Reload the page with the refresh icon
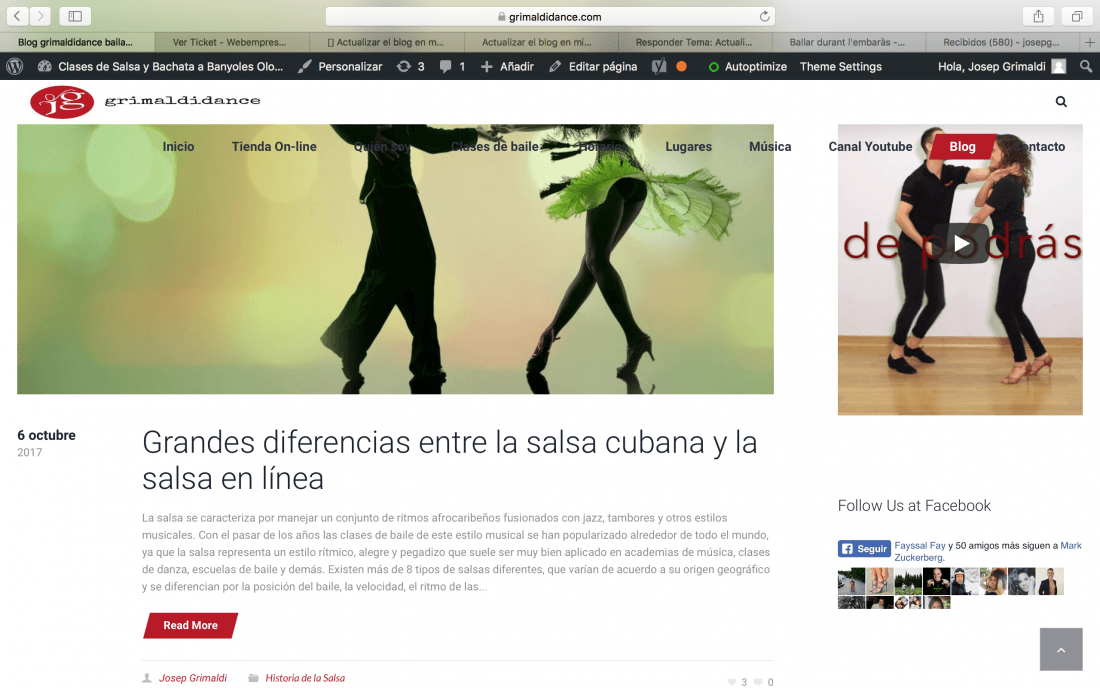This screenshot has height=688, width=1100. pos(764,16)
